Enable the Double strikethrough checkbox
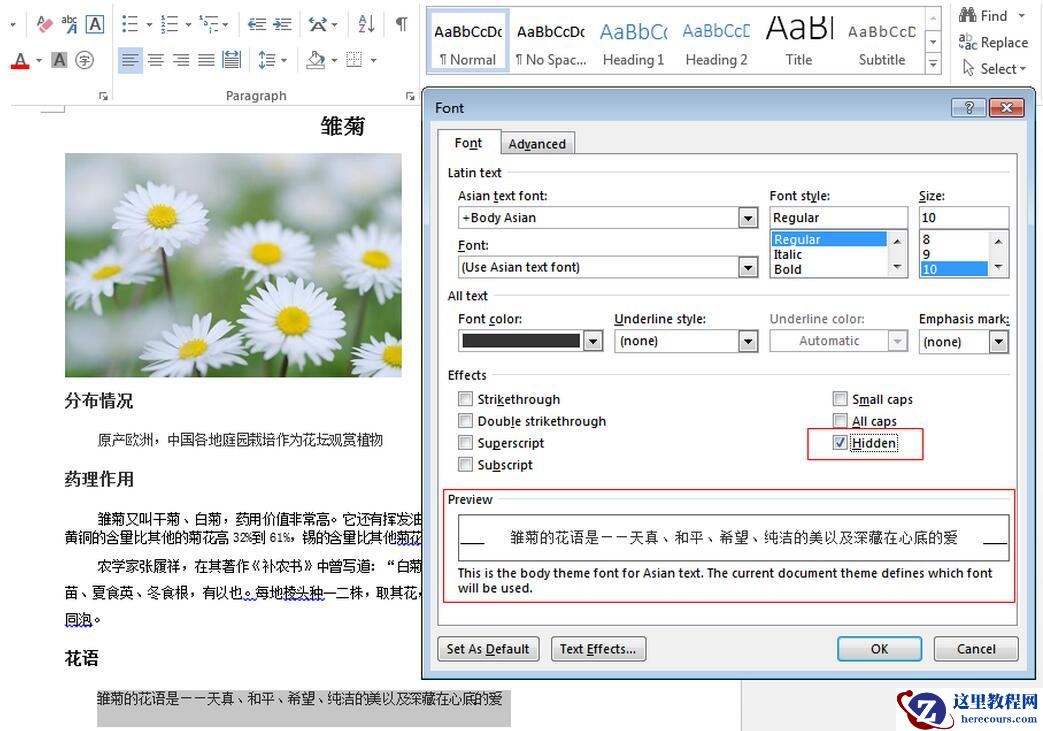The height and width of the screenshot is (731, 1043). [x=466, y=421]
